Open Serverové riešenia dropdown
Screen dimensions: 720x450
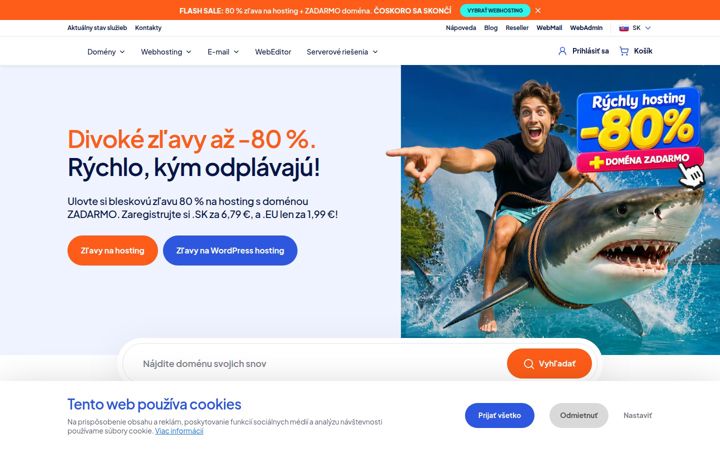click(x=342, y=52)
